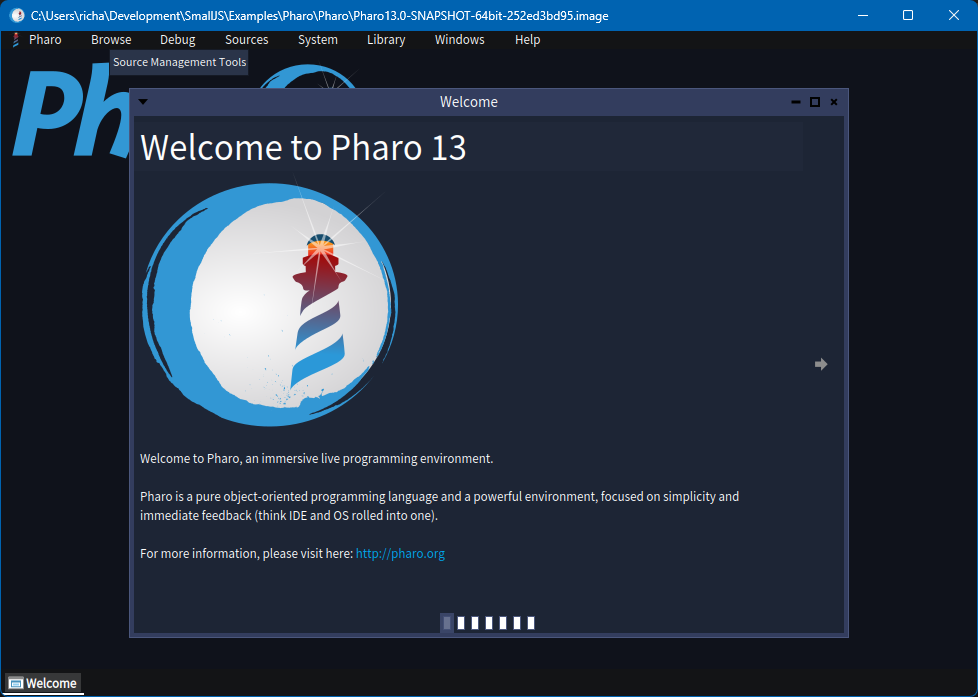Click the image file path title text
Screen dimensions: 978x697
pyautogui.click(x=319, y=16)
